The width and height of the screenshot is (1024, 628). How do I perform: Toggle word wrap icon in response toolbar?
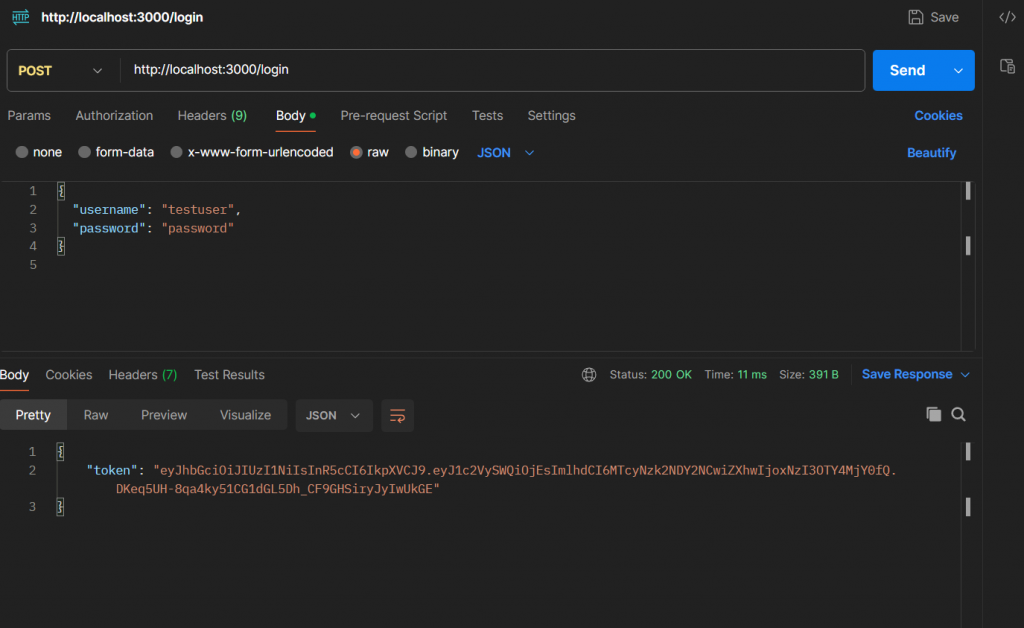397,415
